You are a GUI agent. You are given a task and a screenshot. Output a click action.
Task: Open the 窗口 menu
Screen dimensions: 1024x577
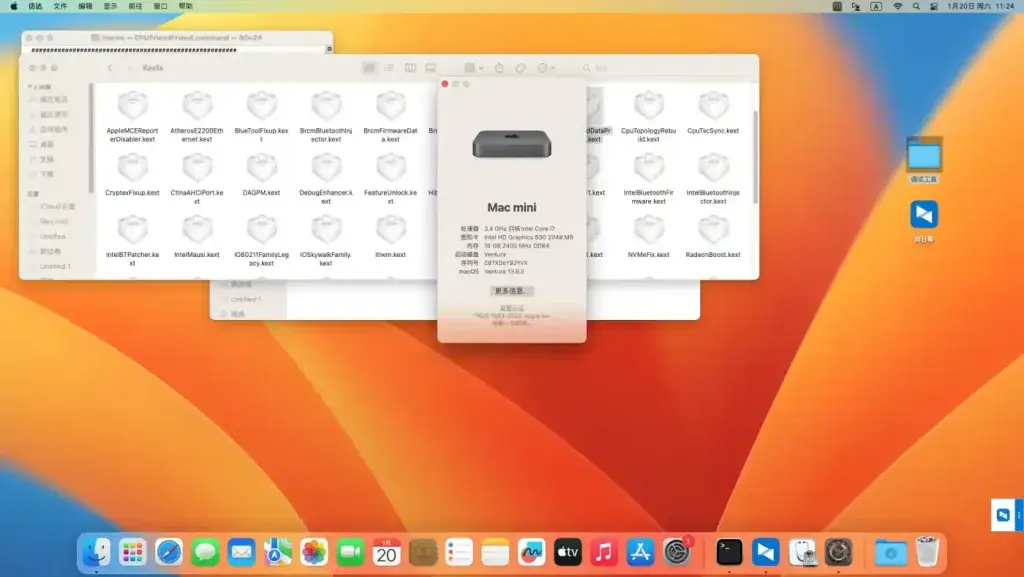click(161, 6)
